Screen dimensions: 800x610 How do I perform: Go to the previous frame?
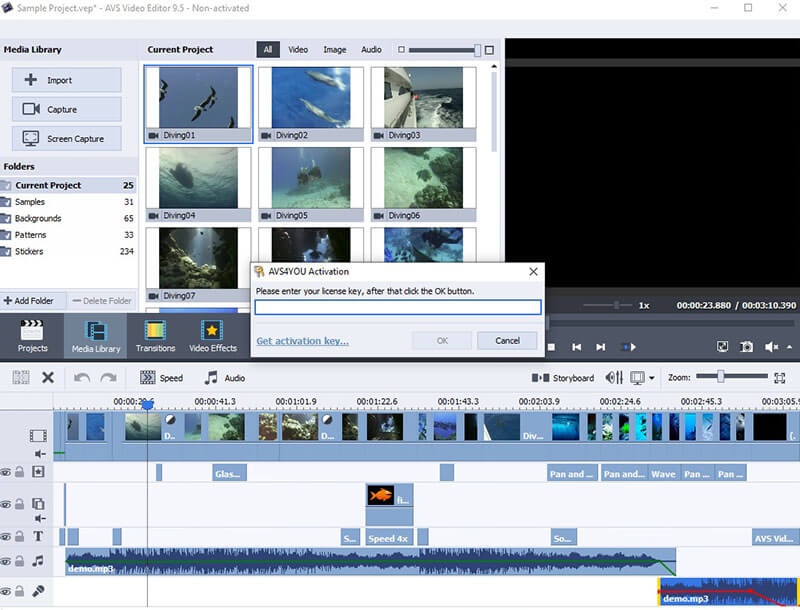pos(577,347)
